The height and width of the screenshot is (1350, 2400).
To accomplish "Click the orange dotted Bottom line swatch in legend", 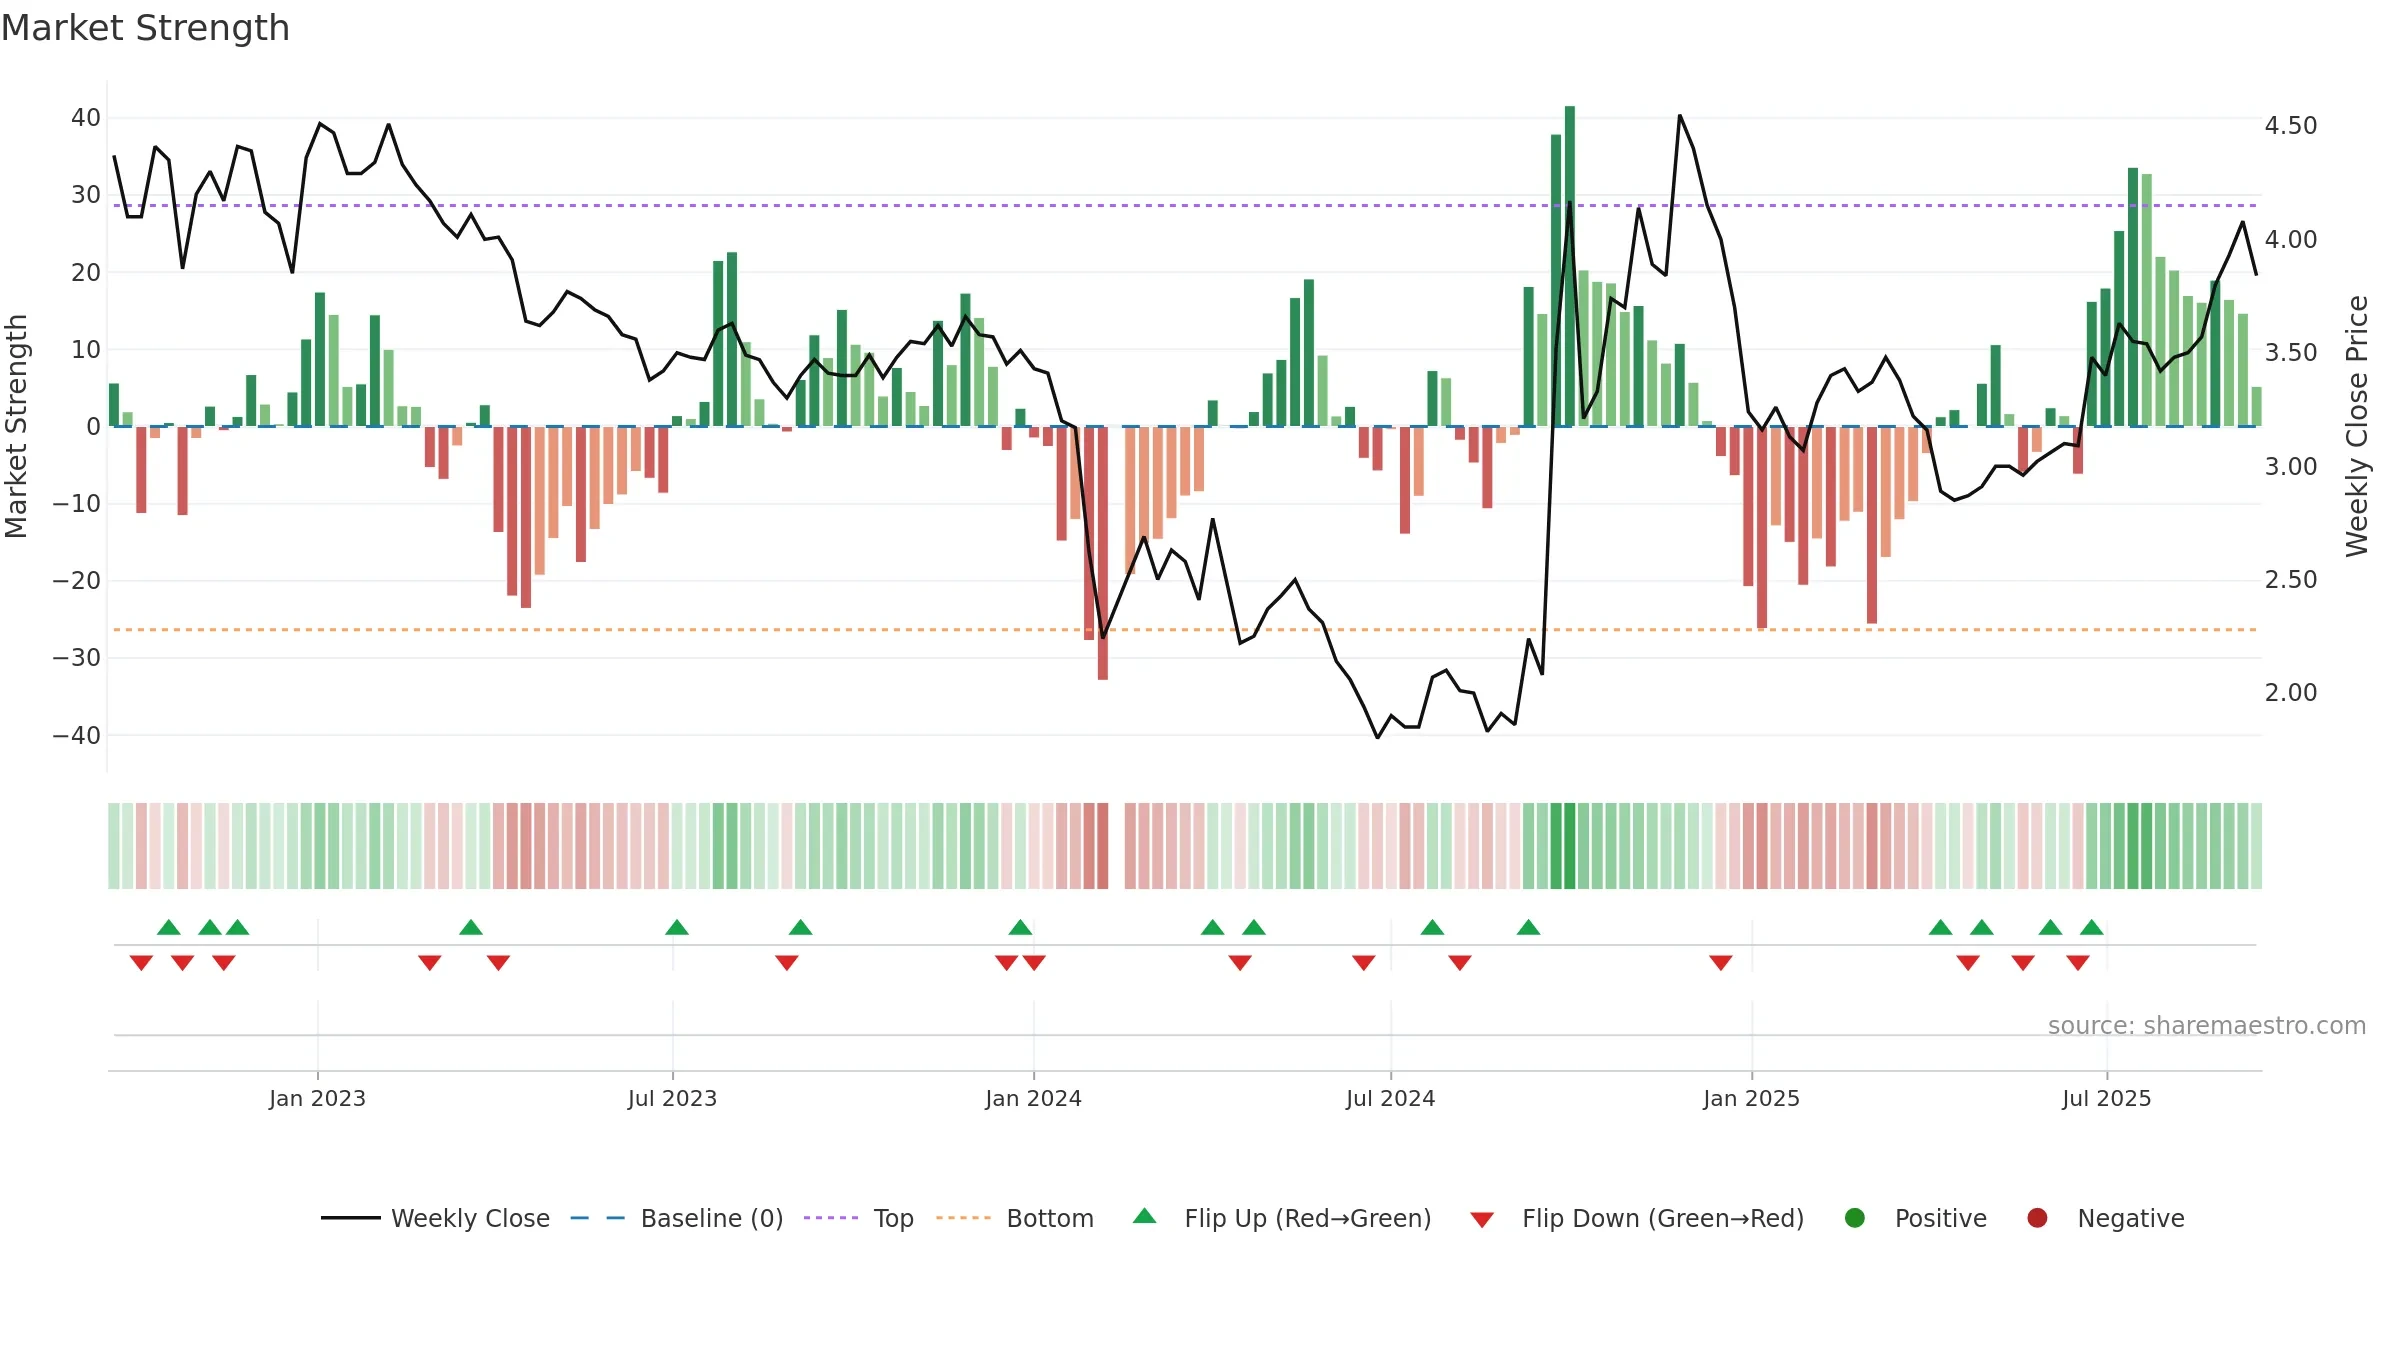I will [963, 1218].
